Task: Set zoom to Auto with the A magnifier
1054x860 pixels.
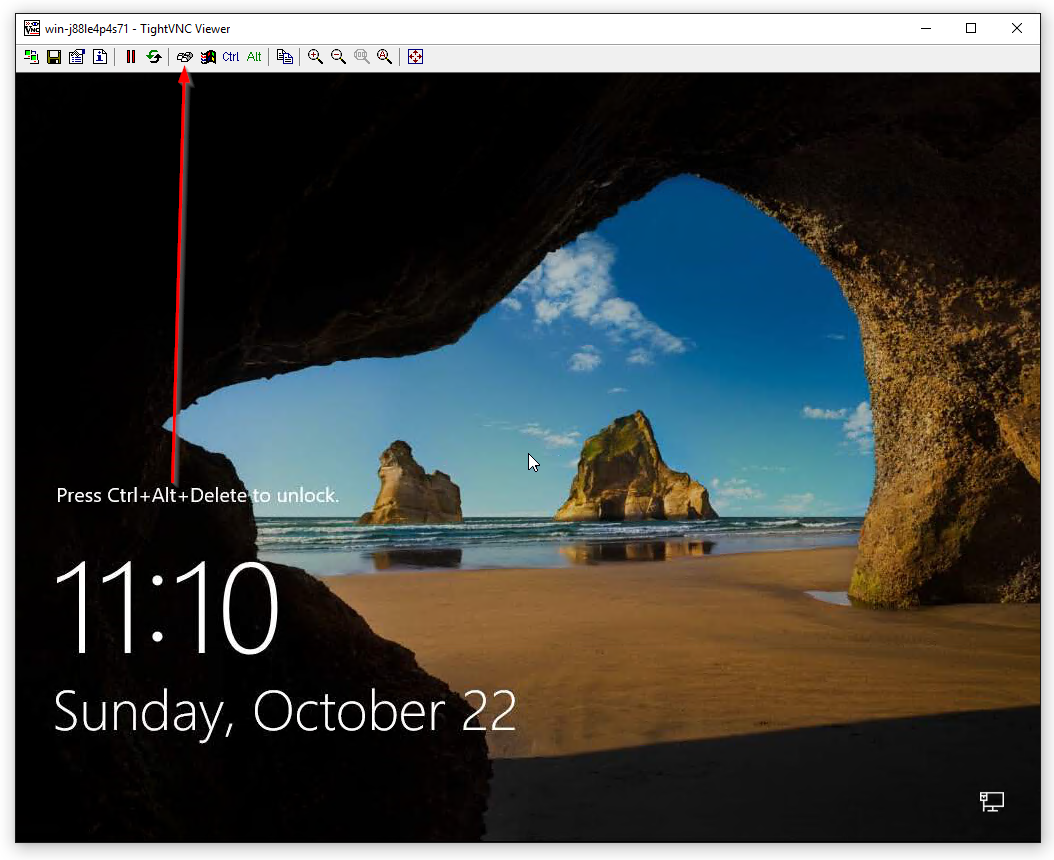Action: pyautogui.click(x=384, y=56)
